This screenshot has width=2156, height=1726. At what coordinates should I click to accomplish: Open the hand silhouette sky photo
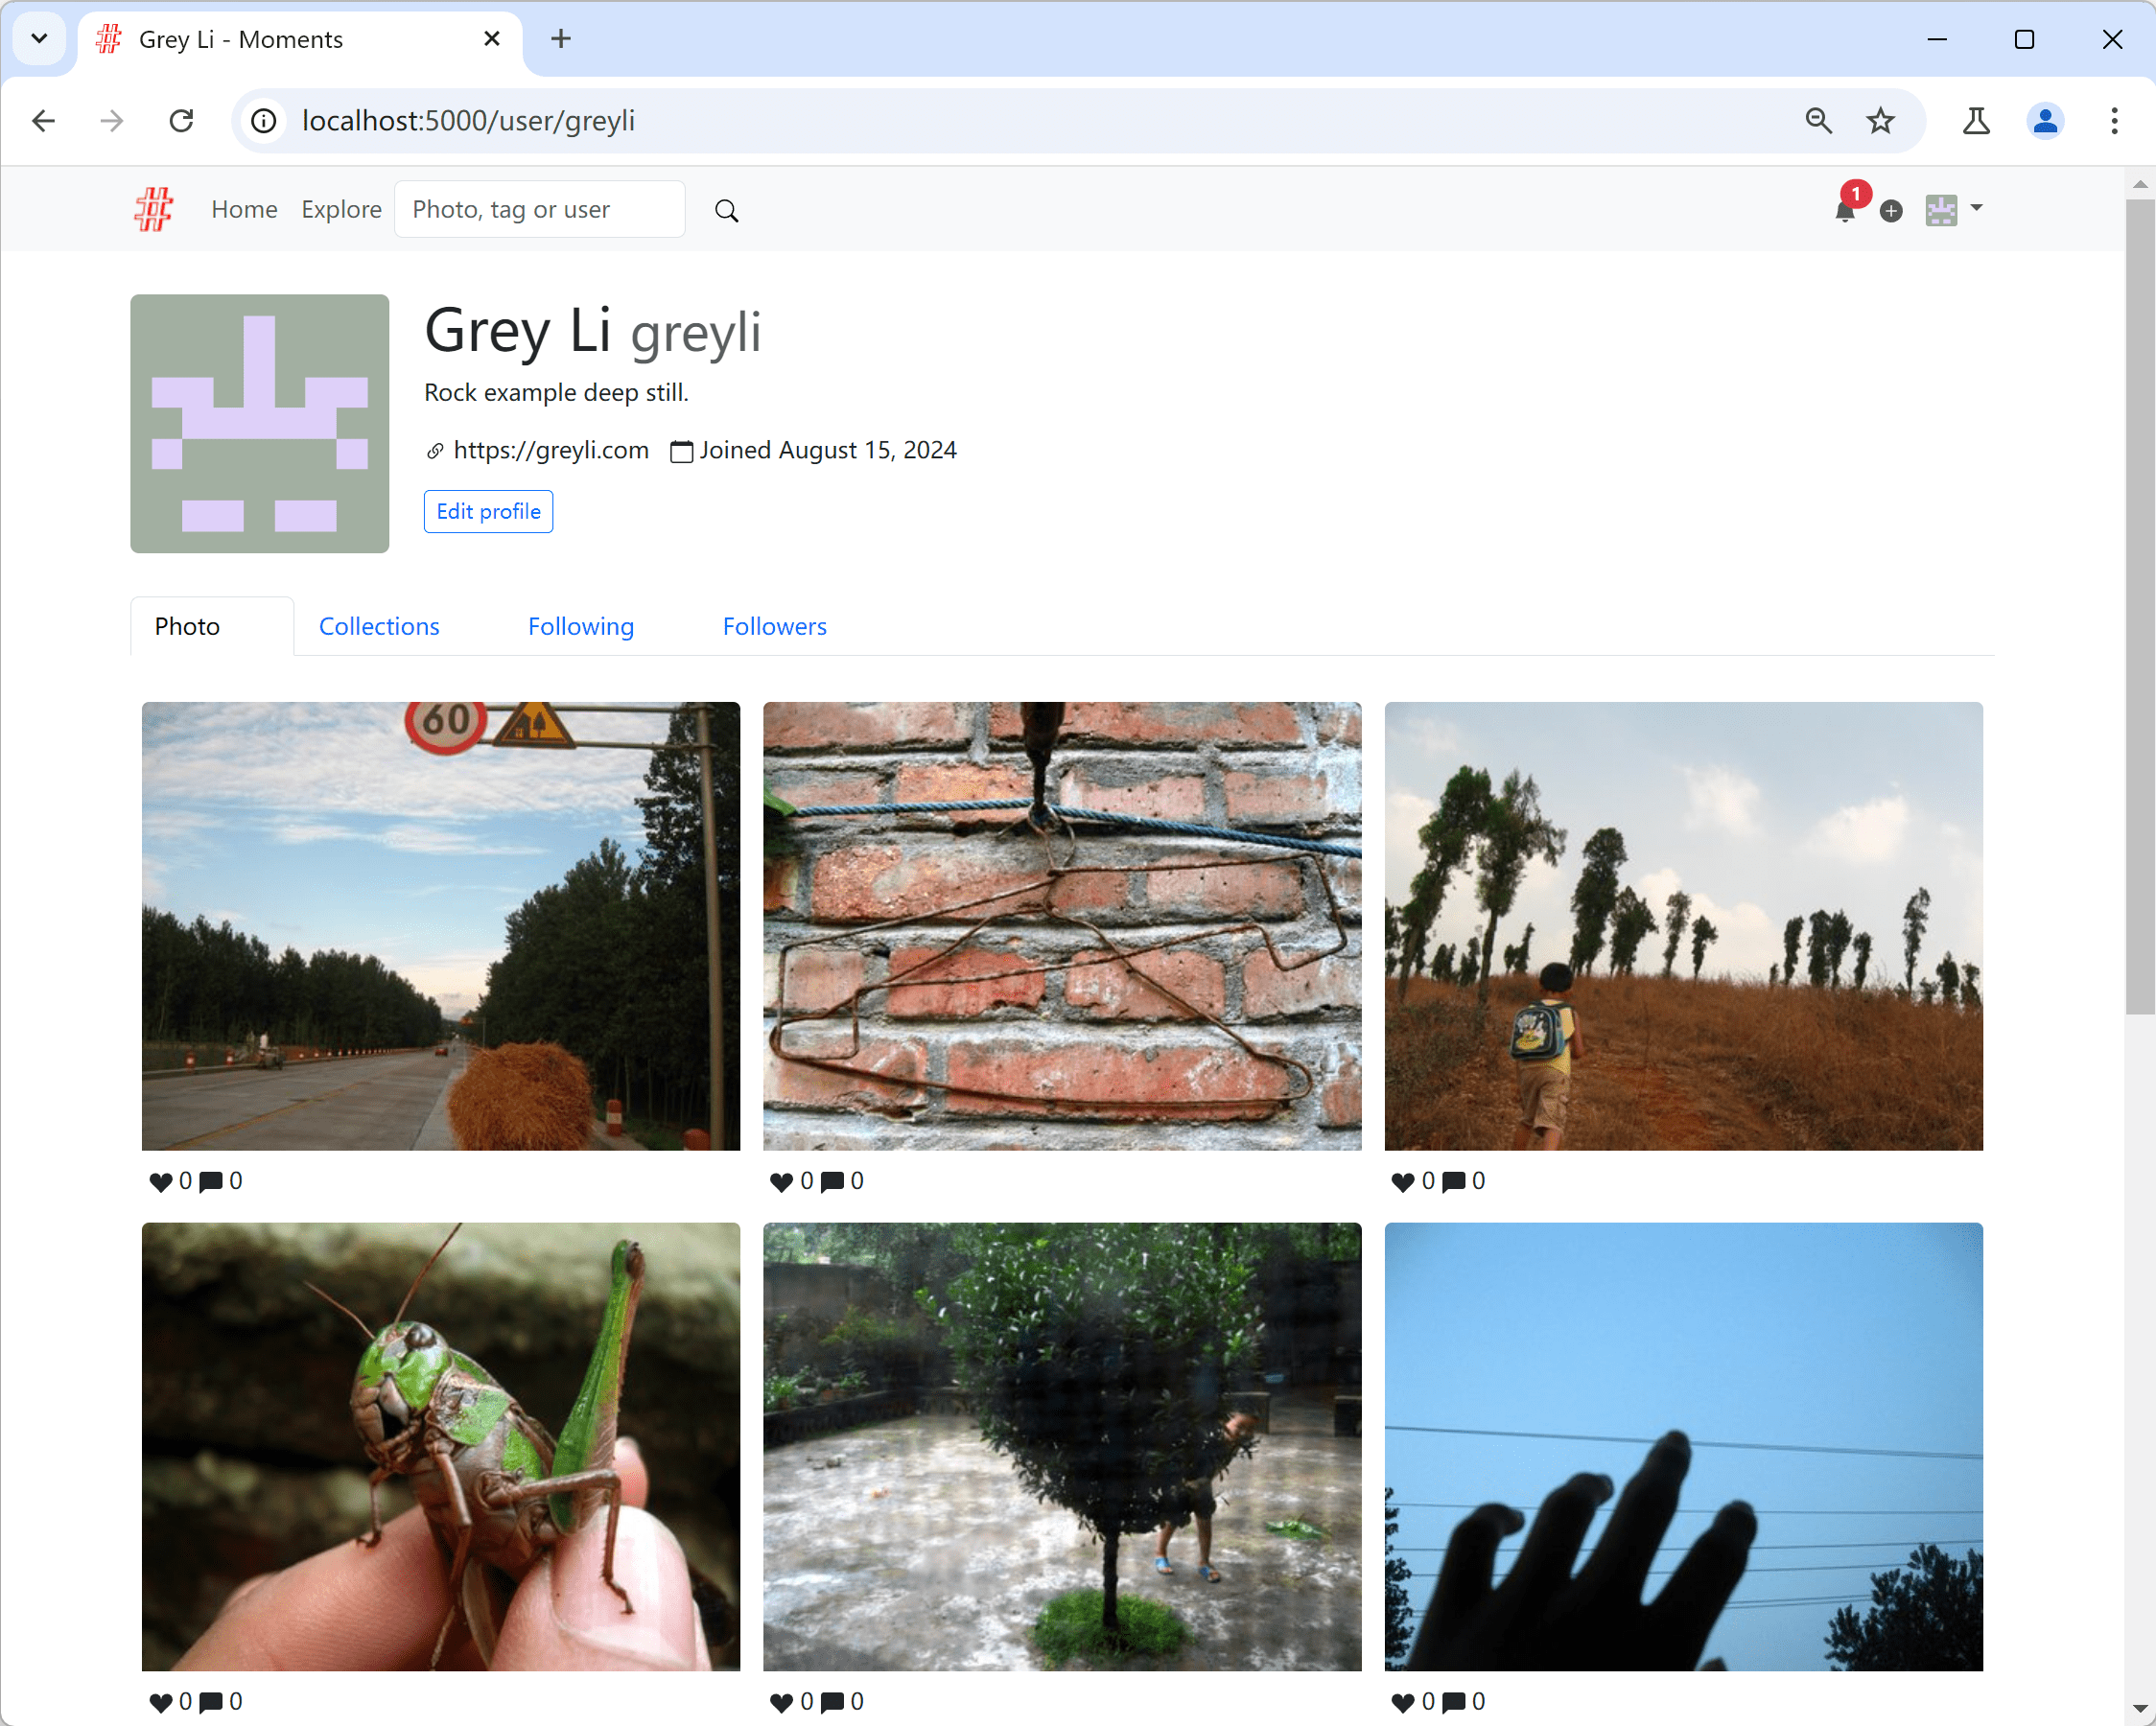pos(1683,1446)
